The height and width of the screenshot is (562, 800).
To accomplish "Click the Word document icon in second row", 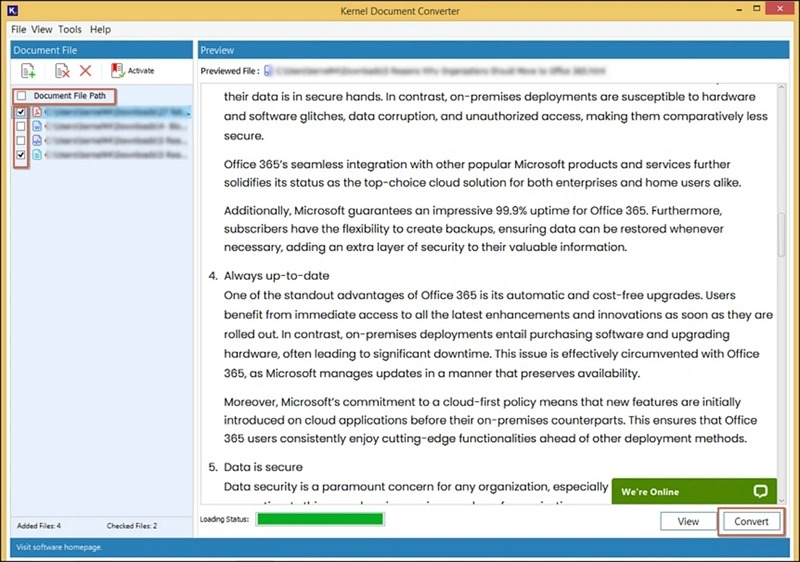I will click(x=36, y=128).
